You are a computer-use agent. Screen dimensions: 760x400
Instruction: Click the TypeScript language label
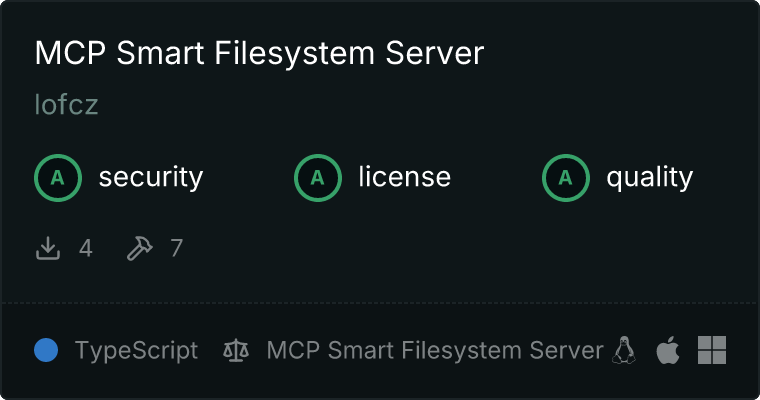click(x=136, y=351)
